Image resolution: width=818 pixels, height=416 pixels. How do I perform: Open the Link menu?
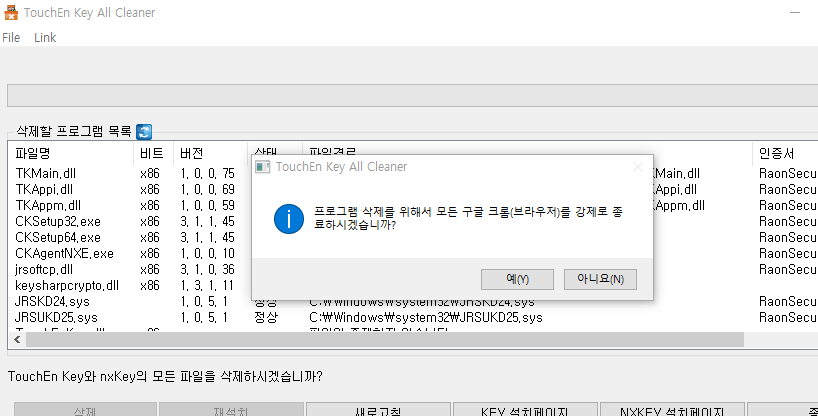coord(45,38)
